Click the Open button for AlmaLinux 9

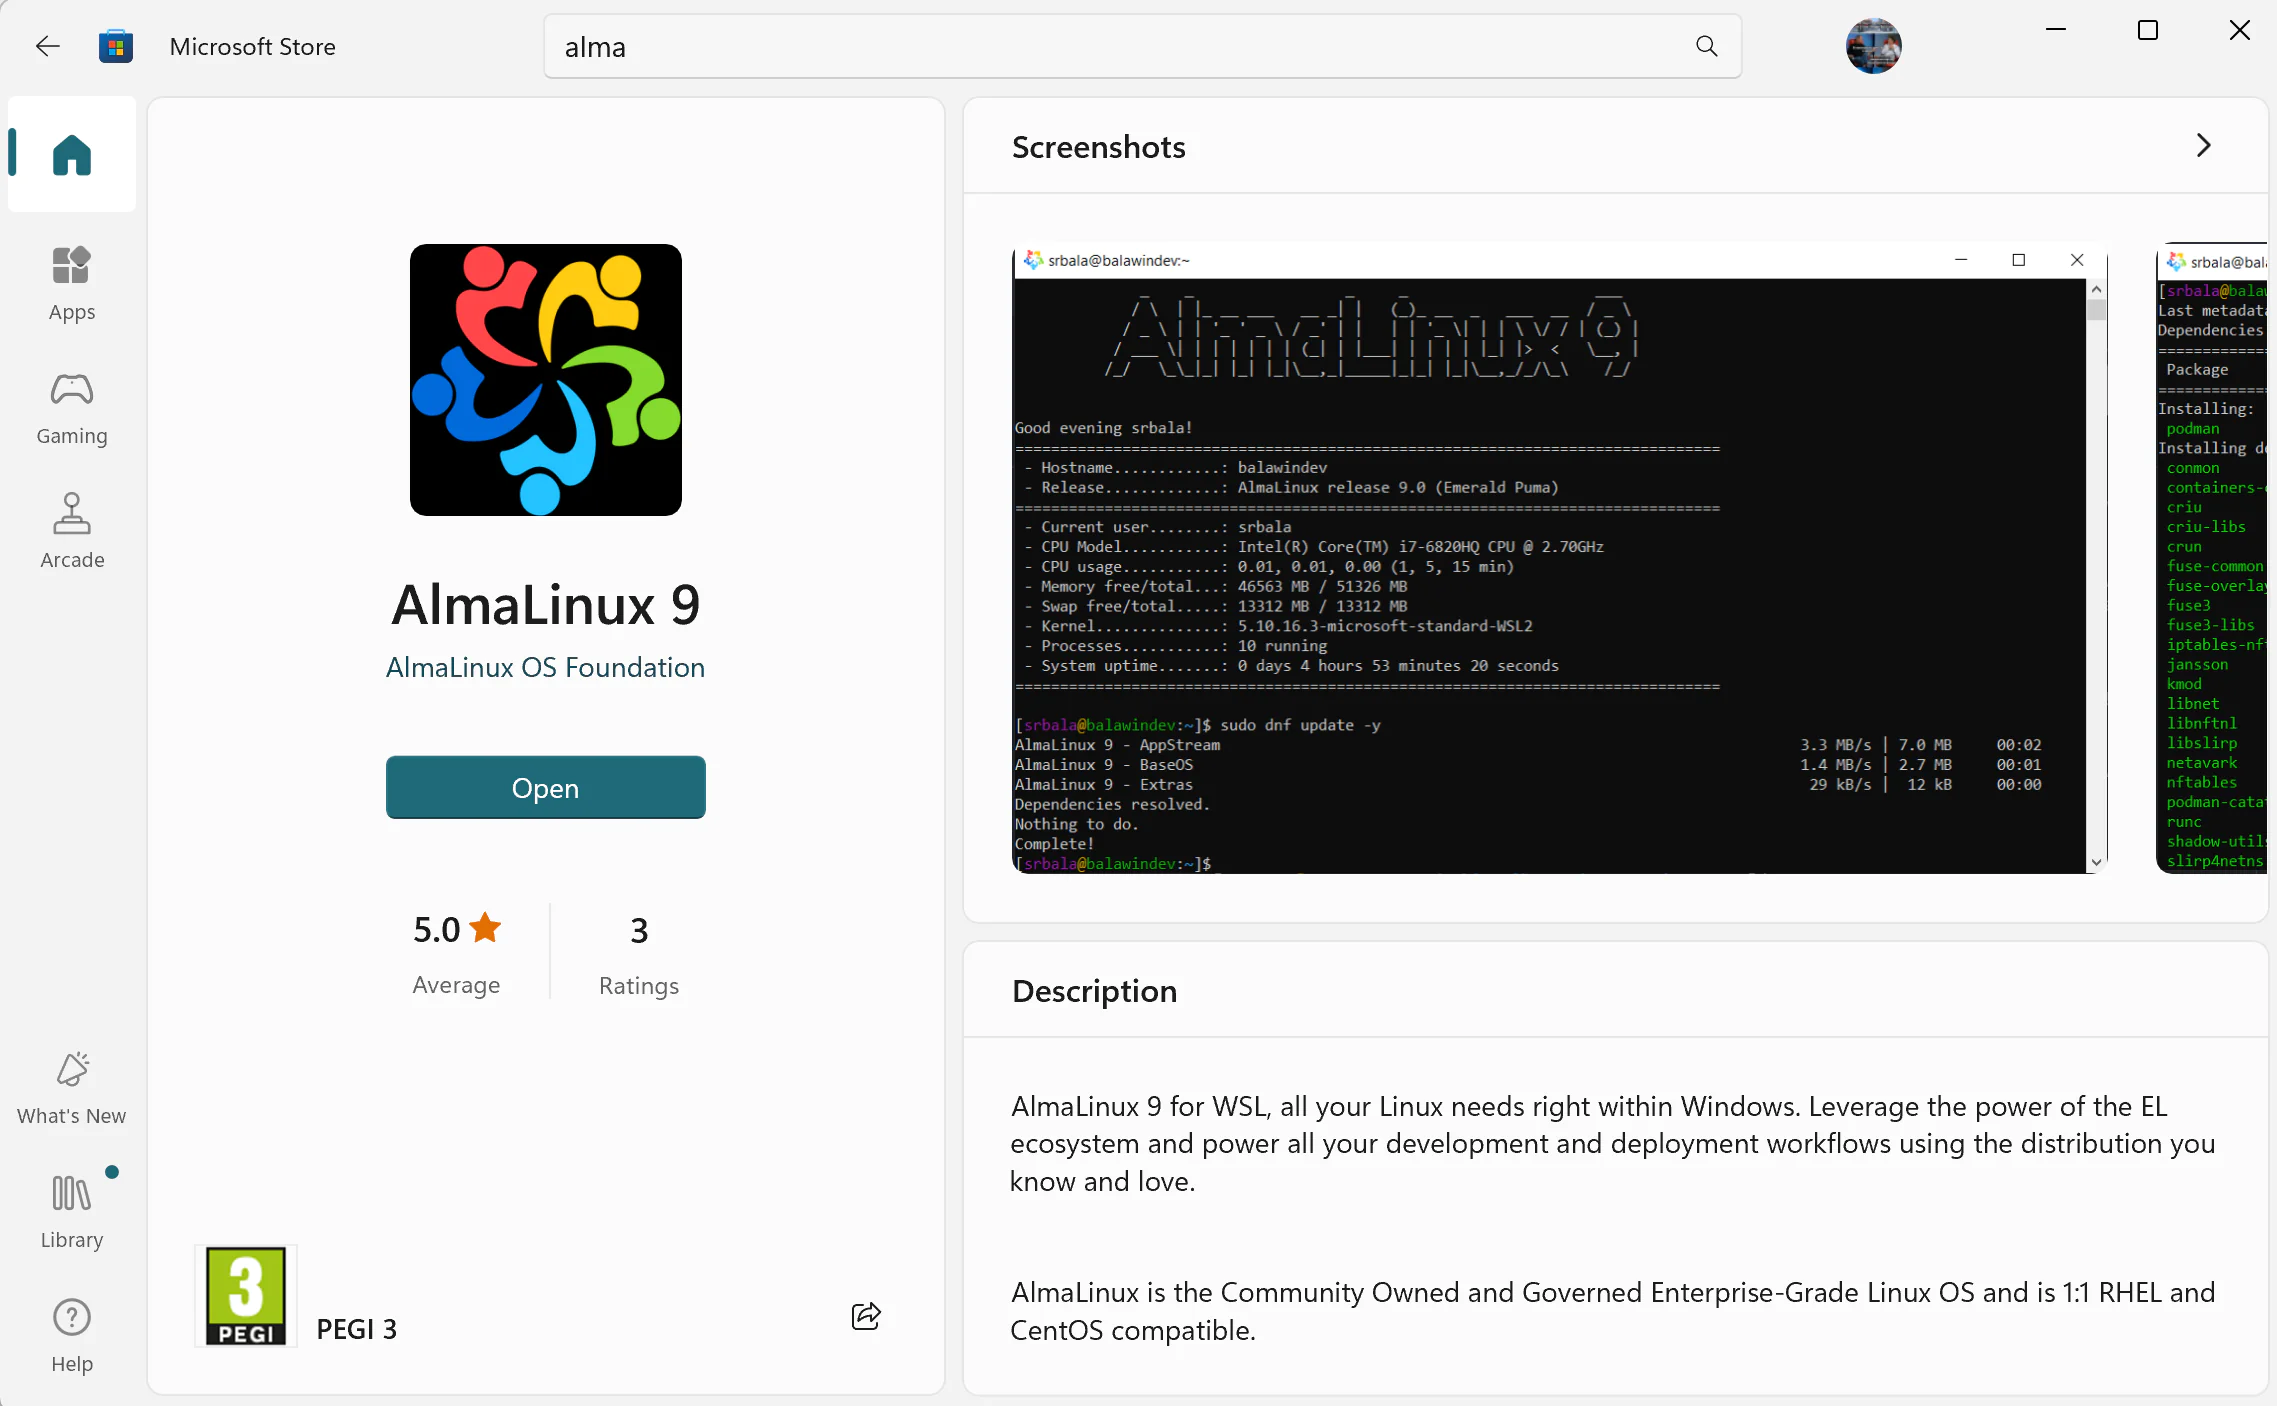(x=545, y=787)
